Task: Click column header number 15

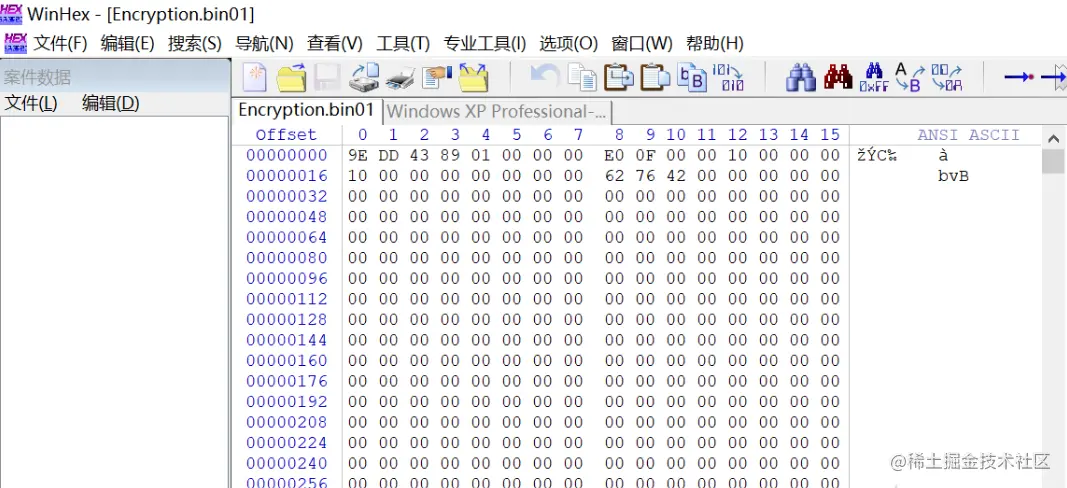Action: tap(830, 135)
